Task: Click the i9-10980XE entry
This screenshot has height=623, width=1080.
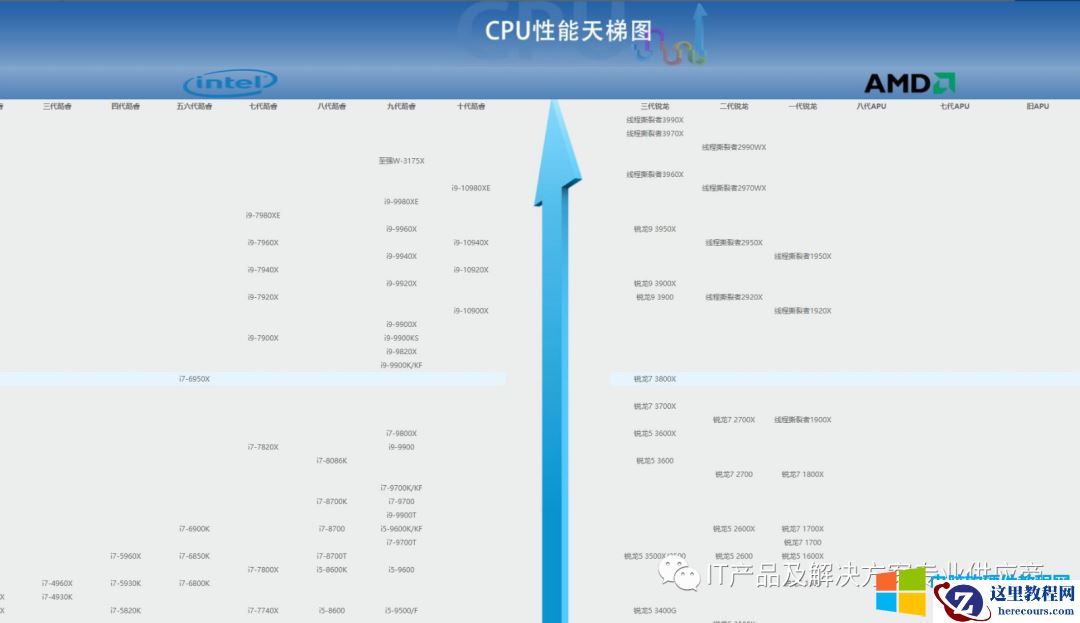Action: pyautogui.click(x=471, y=188)
